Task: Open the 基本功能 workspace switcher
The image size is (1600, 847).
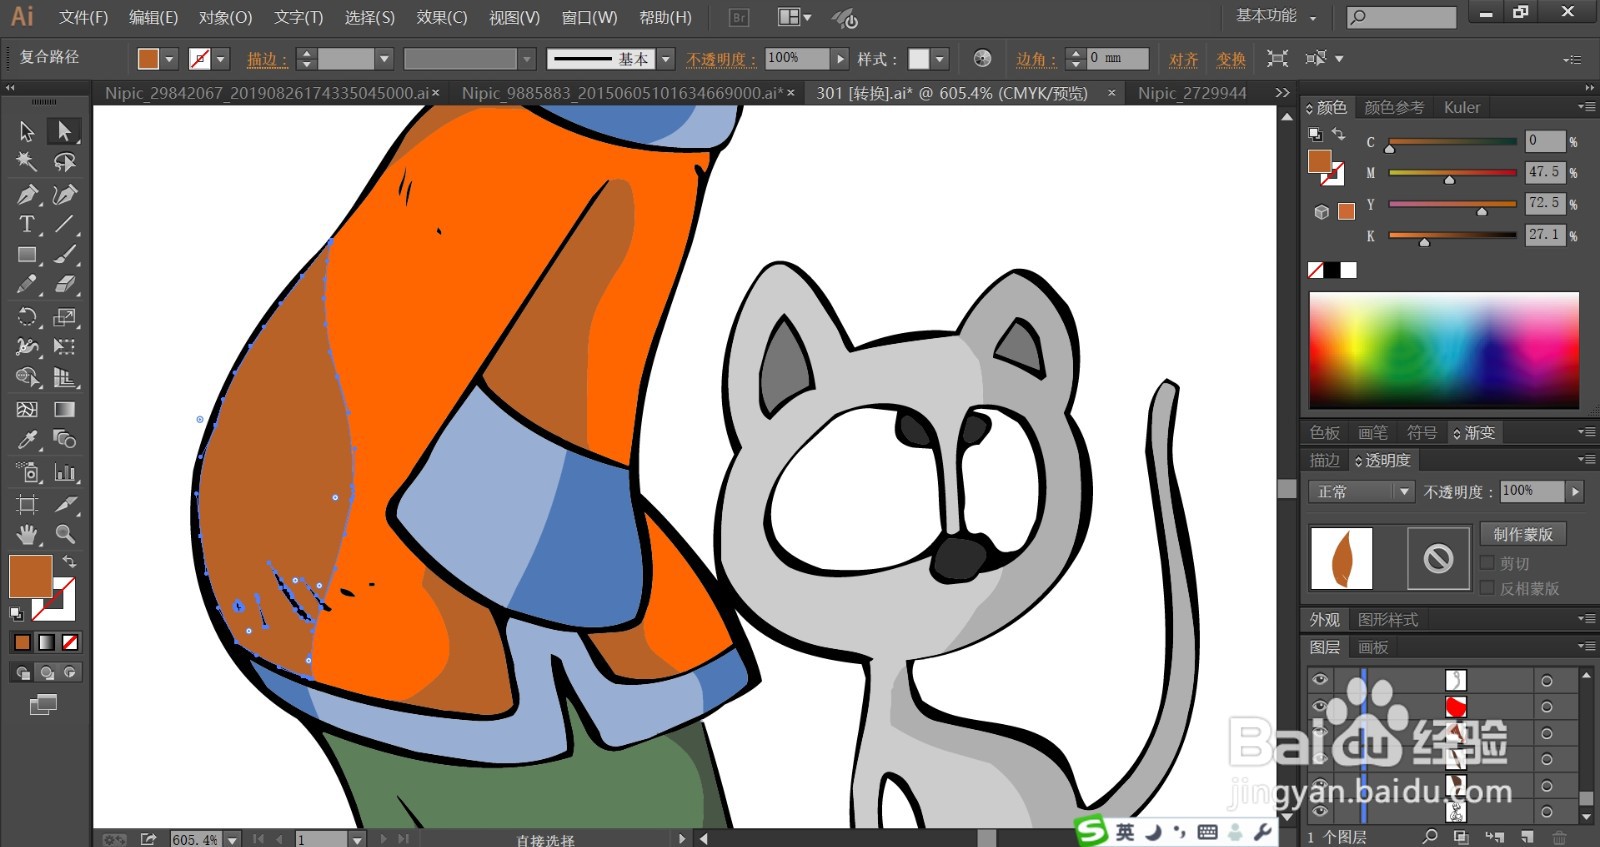Action: [x=1277, y=16]
